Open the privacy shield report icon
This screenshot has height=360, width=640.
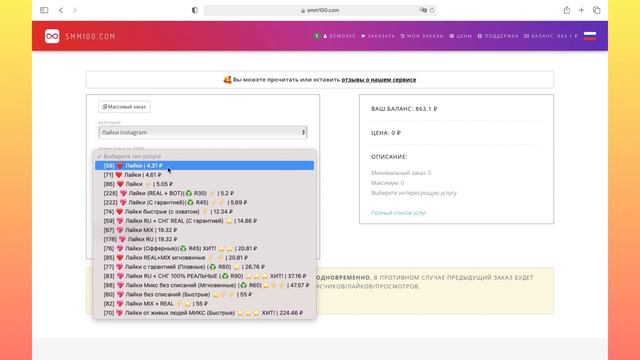[195, 10]
